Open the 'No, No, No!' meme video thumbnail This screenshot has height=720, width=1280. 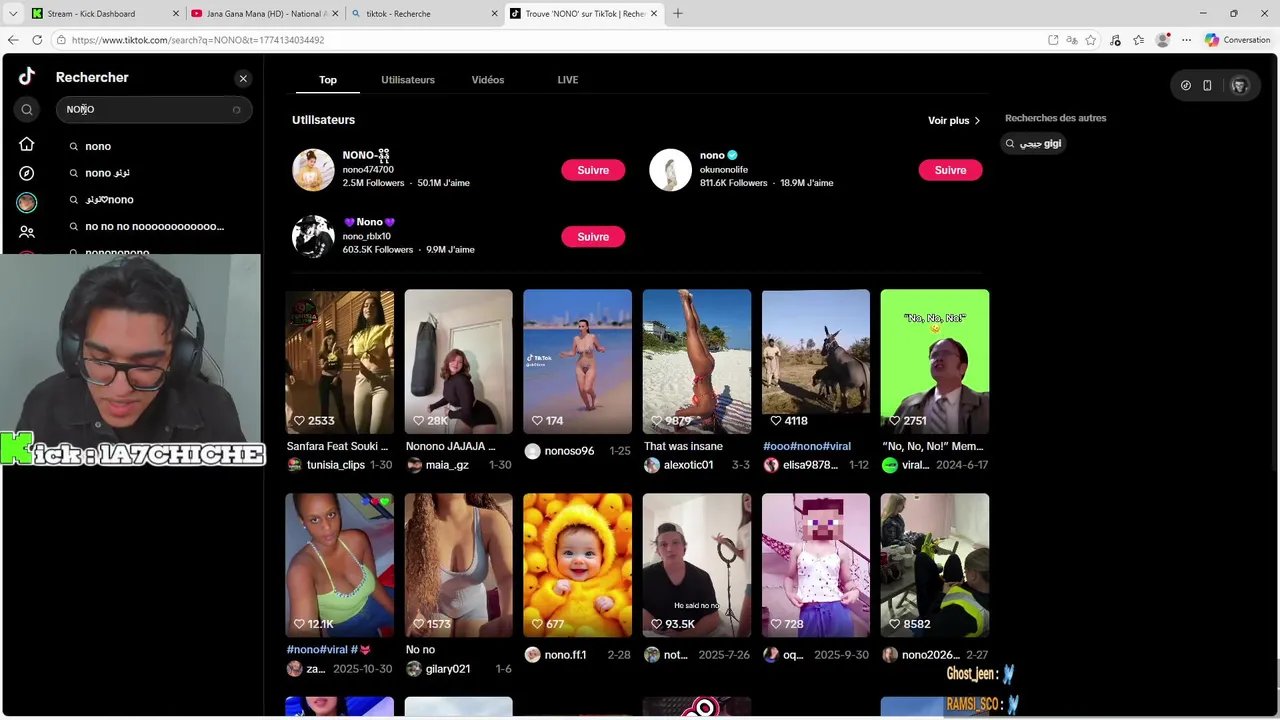tap(935, 362)
